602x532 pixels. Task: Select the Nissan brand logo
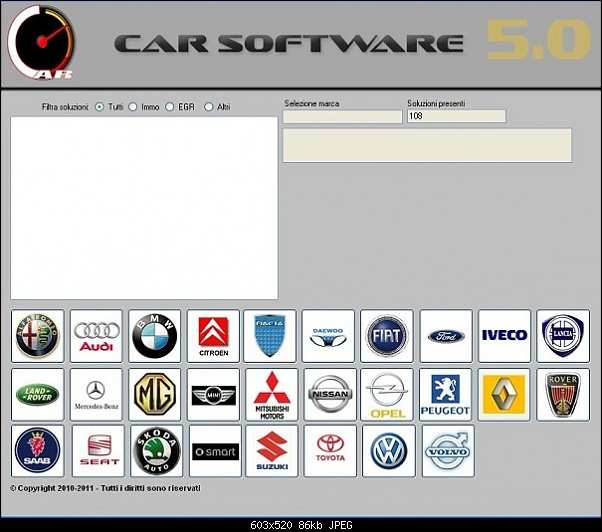point(330,395)
